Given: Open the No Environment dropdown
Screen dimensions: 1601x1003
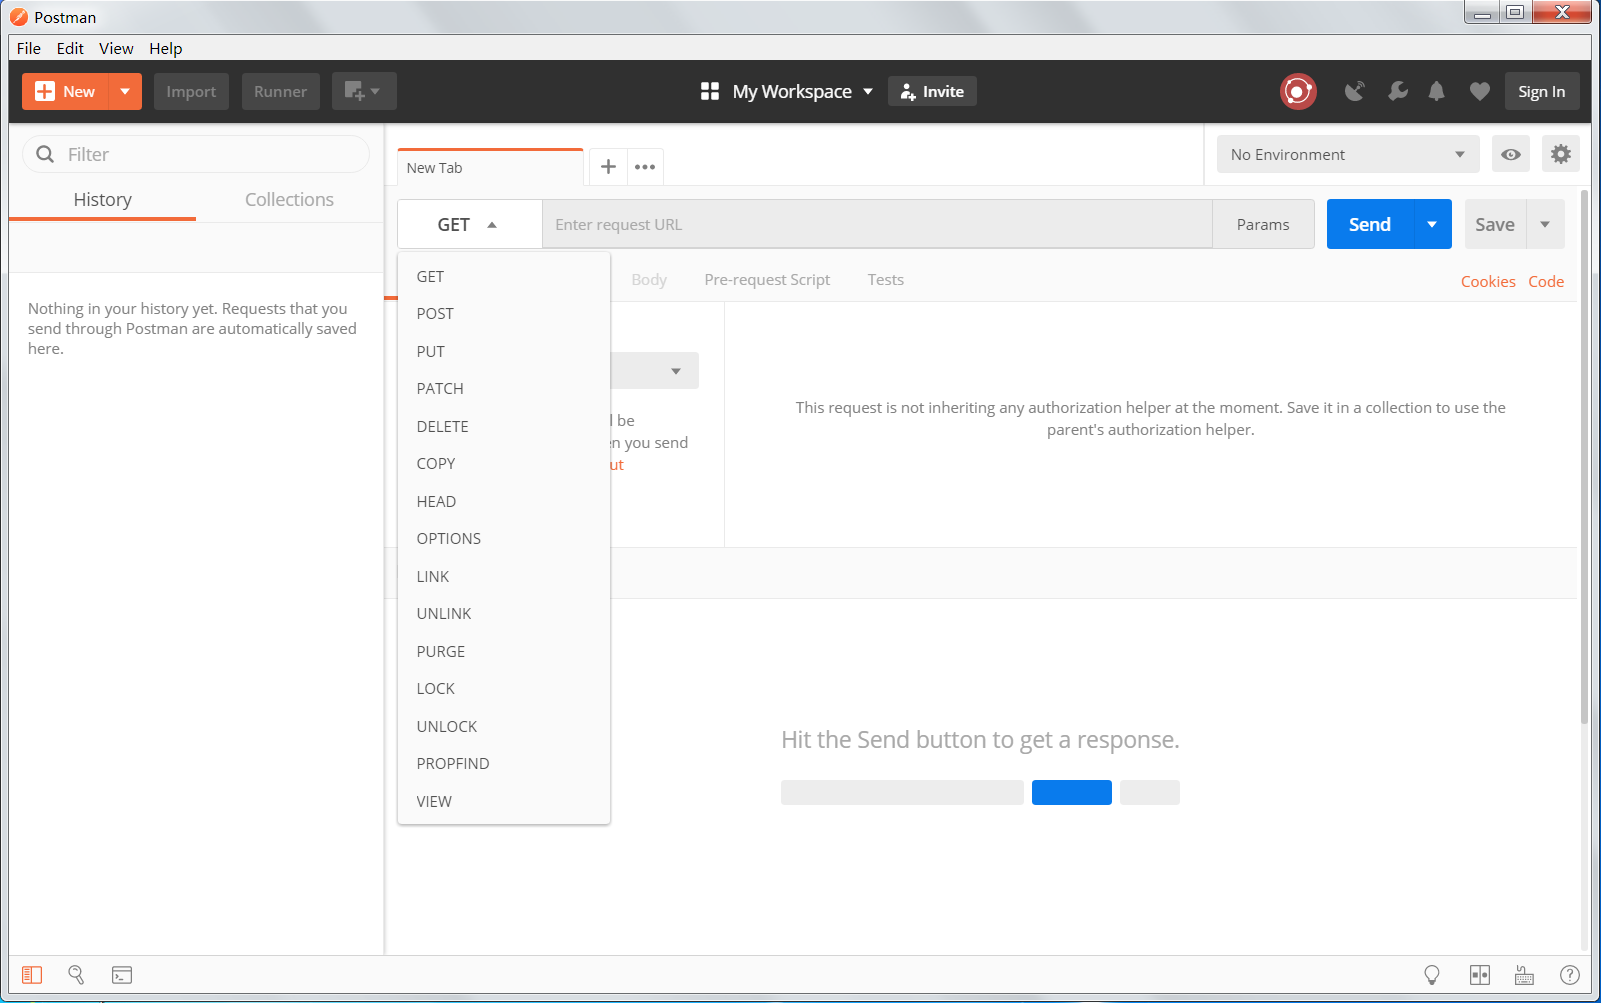Looking at the screenshot, I should [x=1347, y=154].
